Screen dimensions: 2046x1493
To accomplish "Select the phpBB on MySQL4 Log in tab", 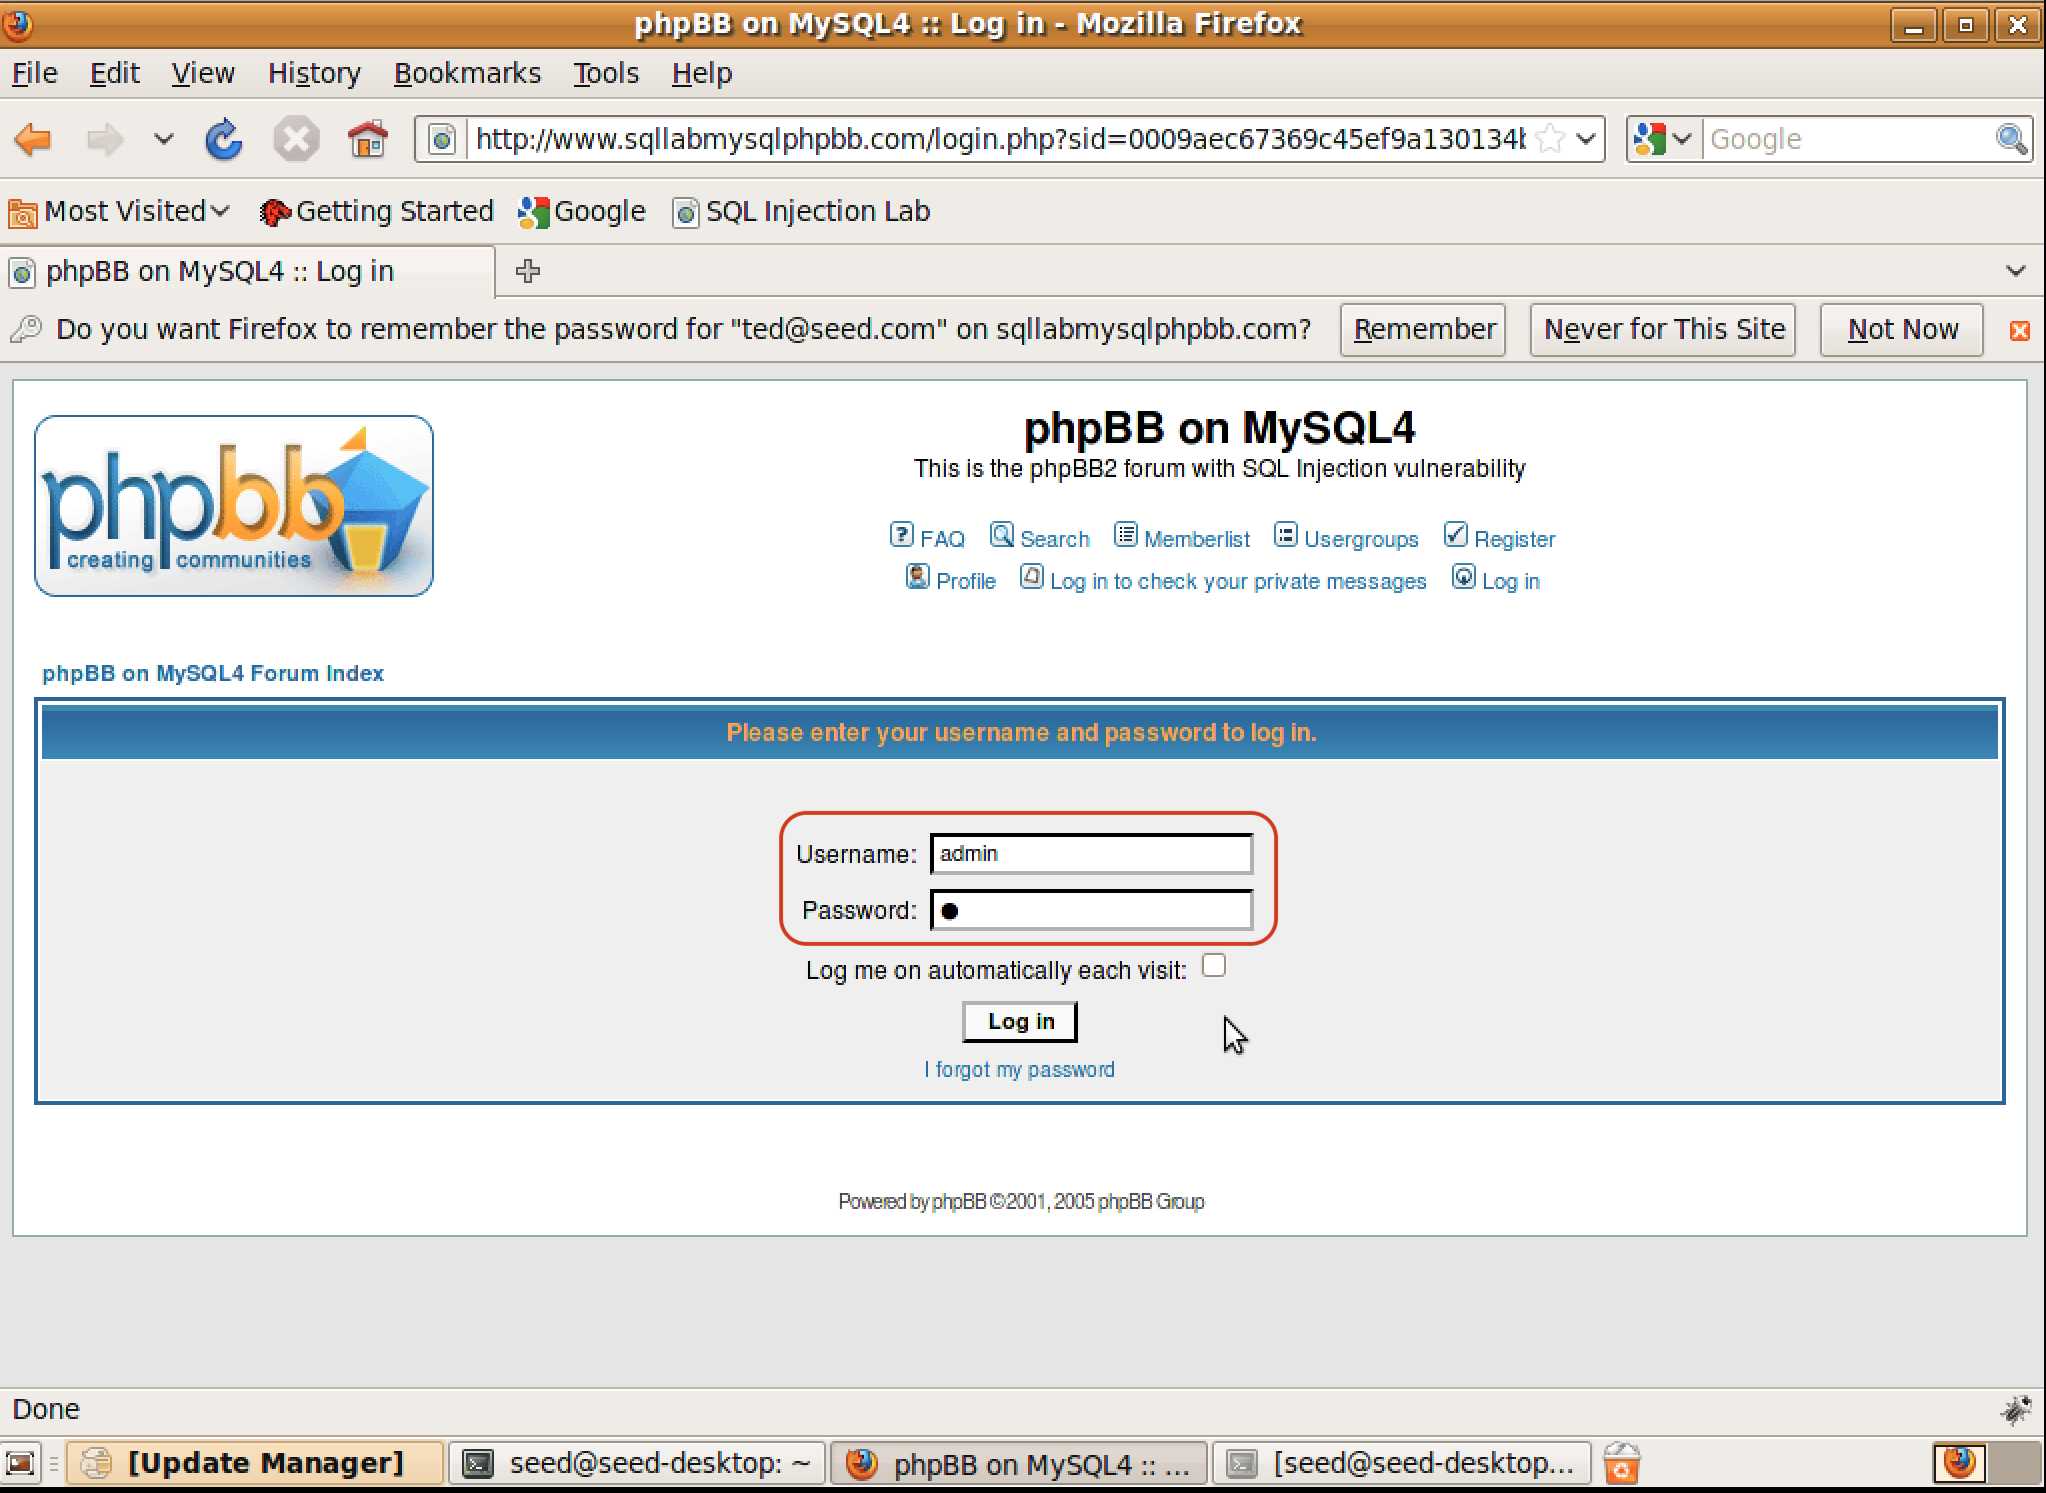I will (x=248, y=271).
